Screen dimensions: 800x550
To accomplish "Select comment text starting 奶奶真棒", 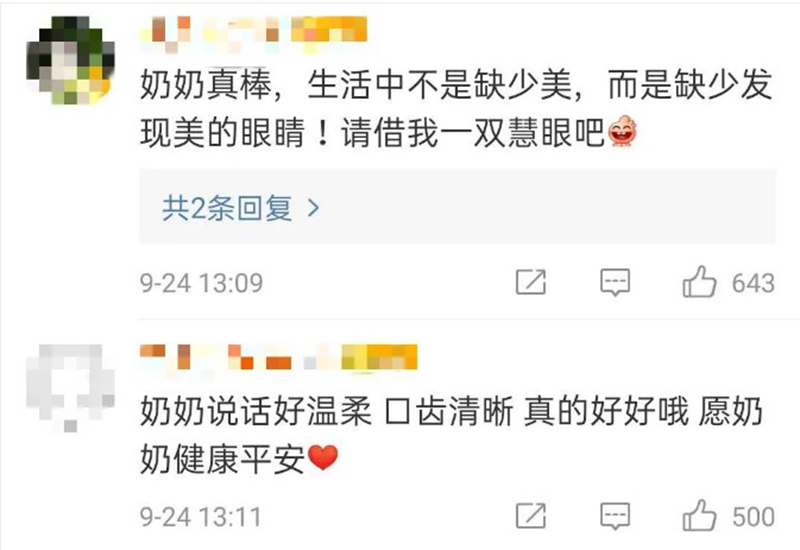I will tap(456, 108).
